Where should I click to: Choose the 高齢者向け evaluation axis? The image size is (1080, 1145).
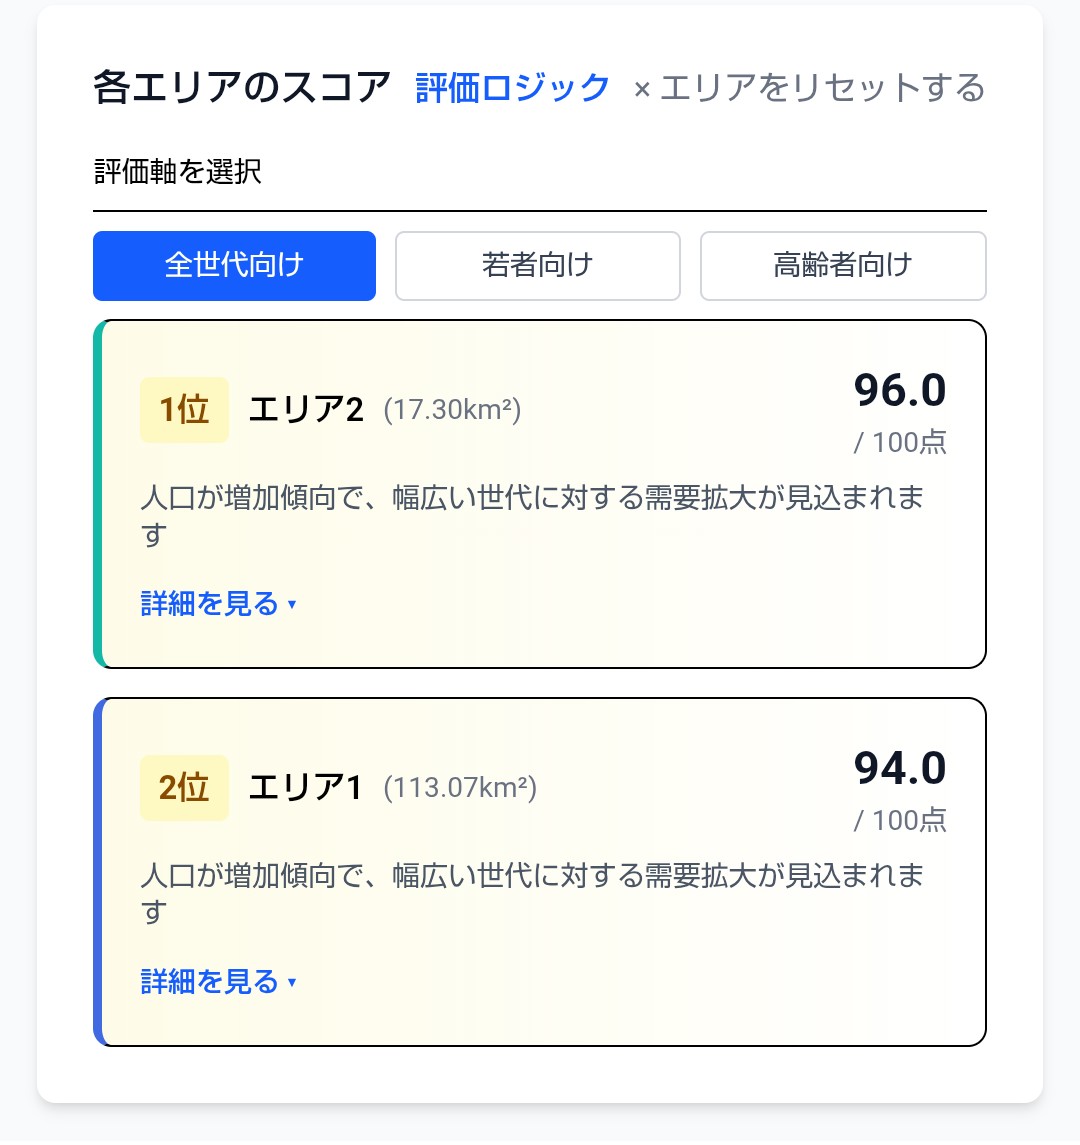point(843,266)
